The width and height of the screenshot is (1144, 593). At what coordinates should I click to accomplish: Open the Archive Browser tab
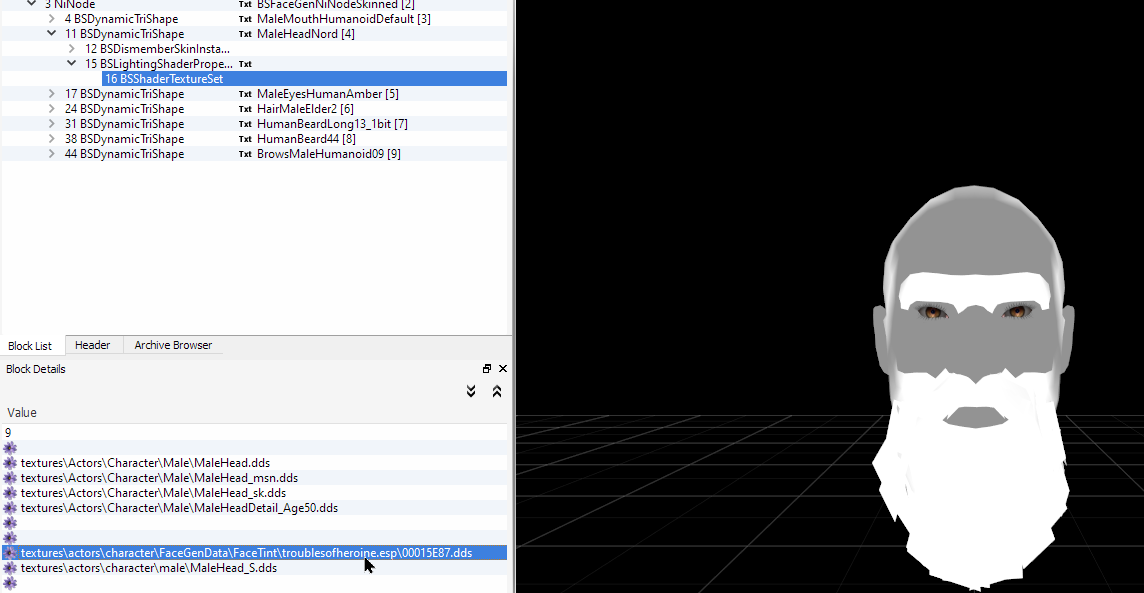point(173,345)
